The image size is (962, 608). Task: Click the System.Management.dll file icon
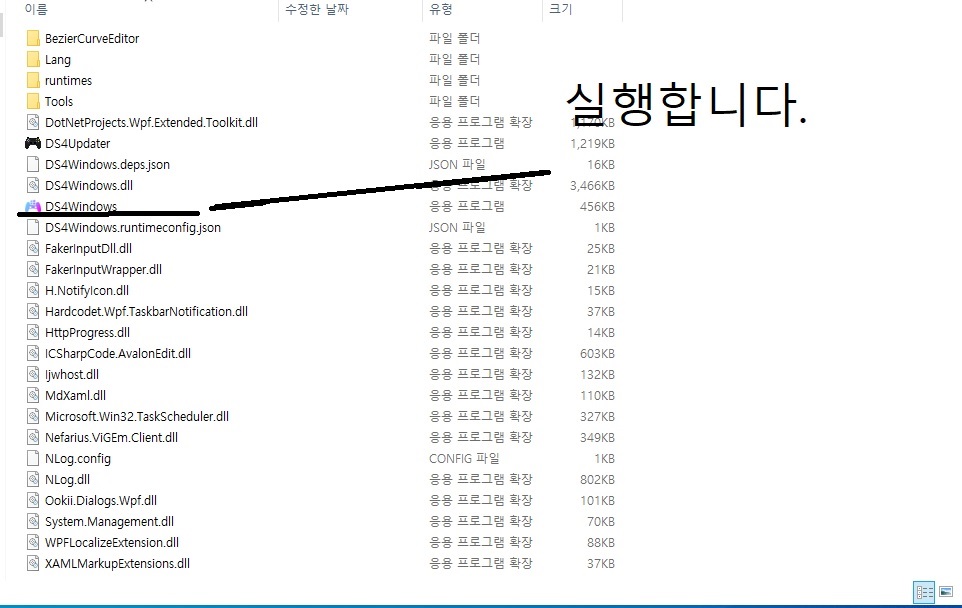[33, 521]
